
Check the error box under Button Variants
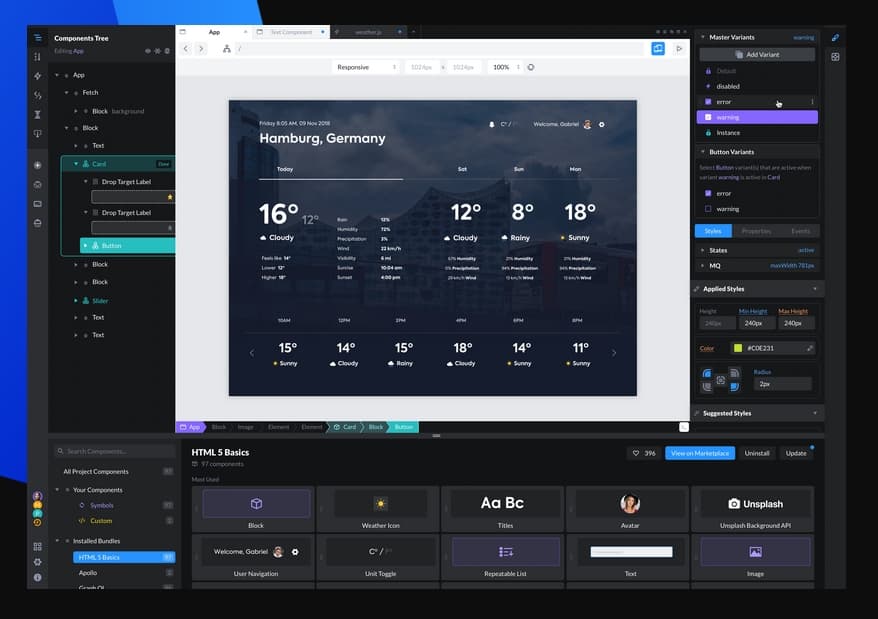tap(708, 193)
